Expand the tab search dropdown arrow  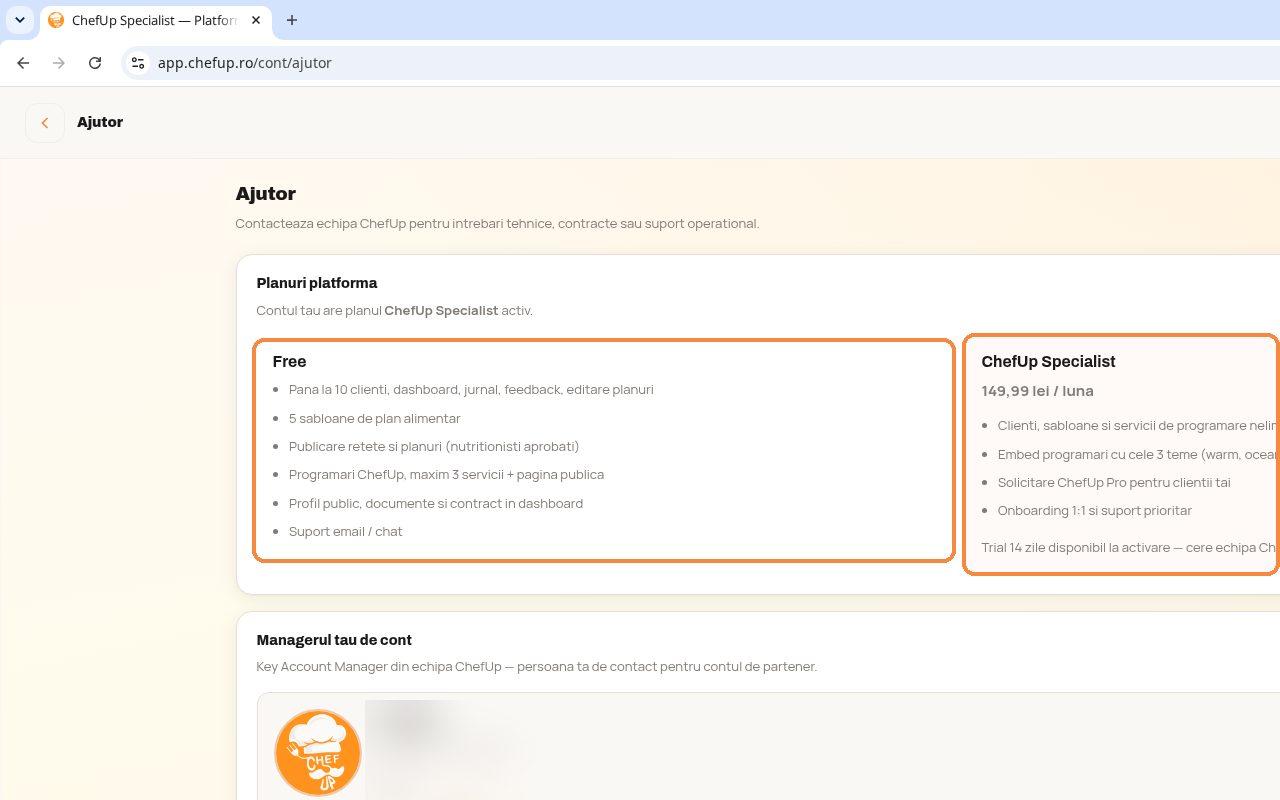(x=20, y=20)
